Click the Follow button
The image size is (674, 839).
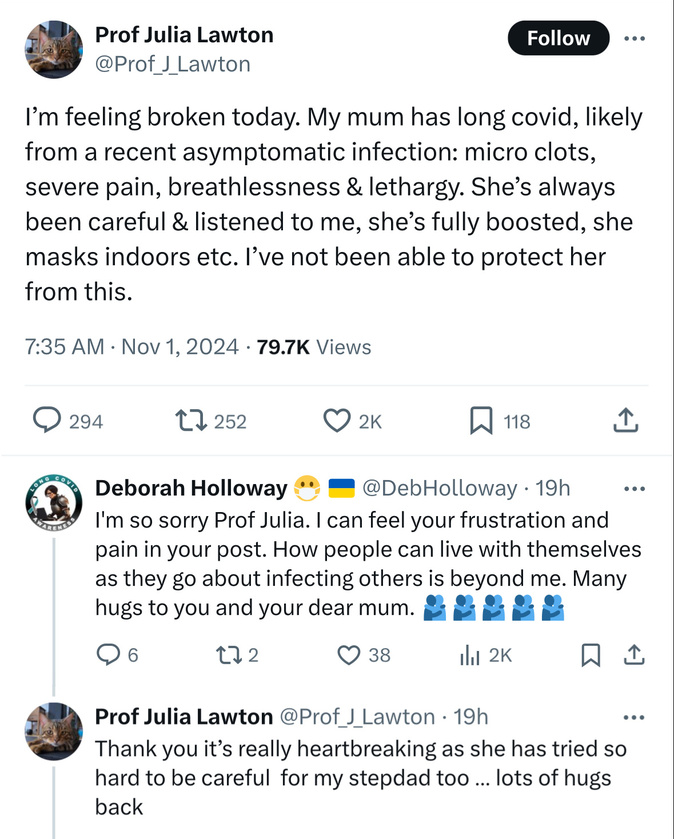[x=558, y=39]
